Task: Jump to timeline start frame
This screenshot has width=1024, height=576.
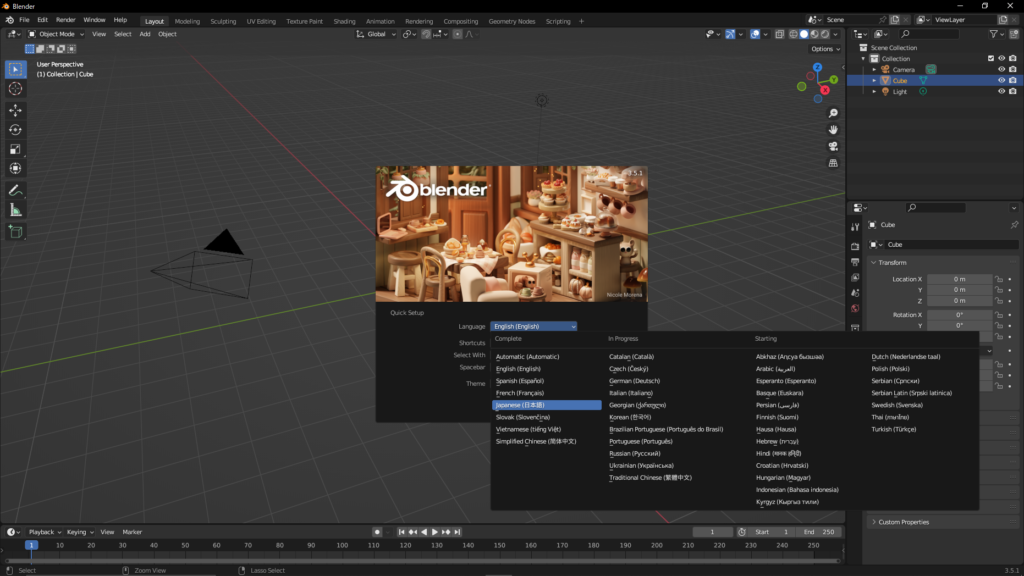Action: (402, 532)
